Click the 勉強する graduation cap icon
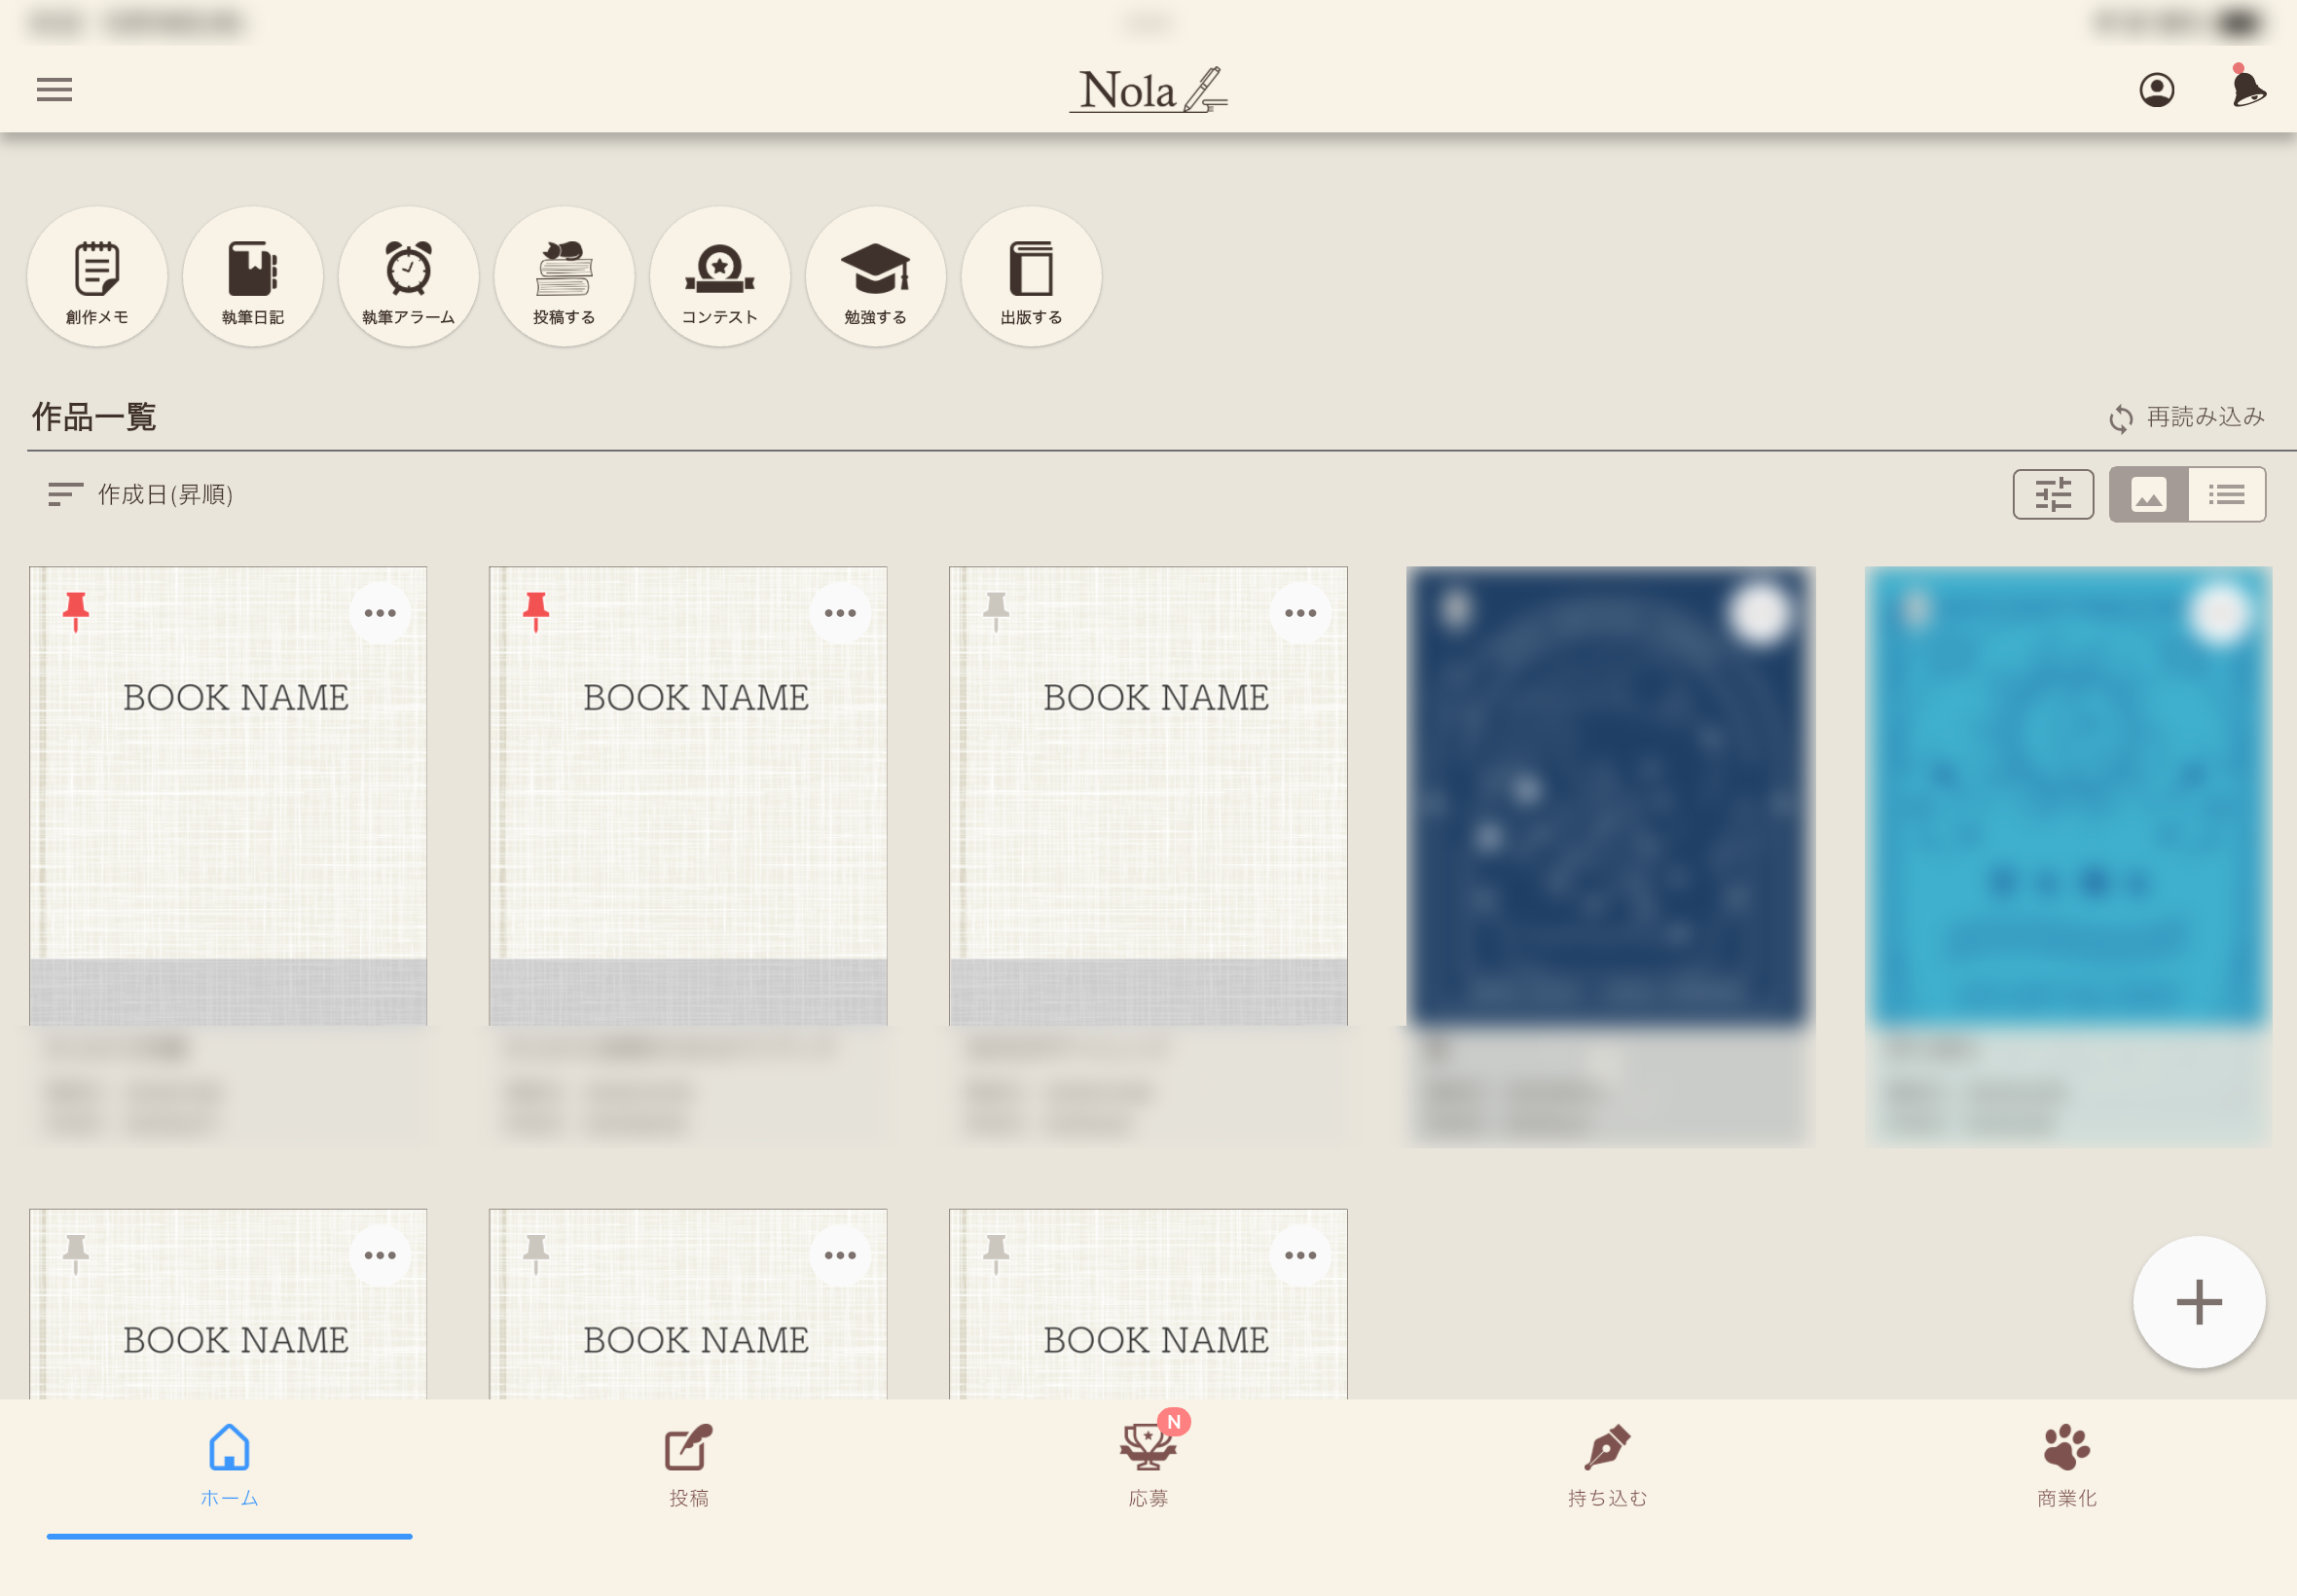This screenshot has width=2297, height=1596. click(875, 277)
